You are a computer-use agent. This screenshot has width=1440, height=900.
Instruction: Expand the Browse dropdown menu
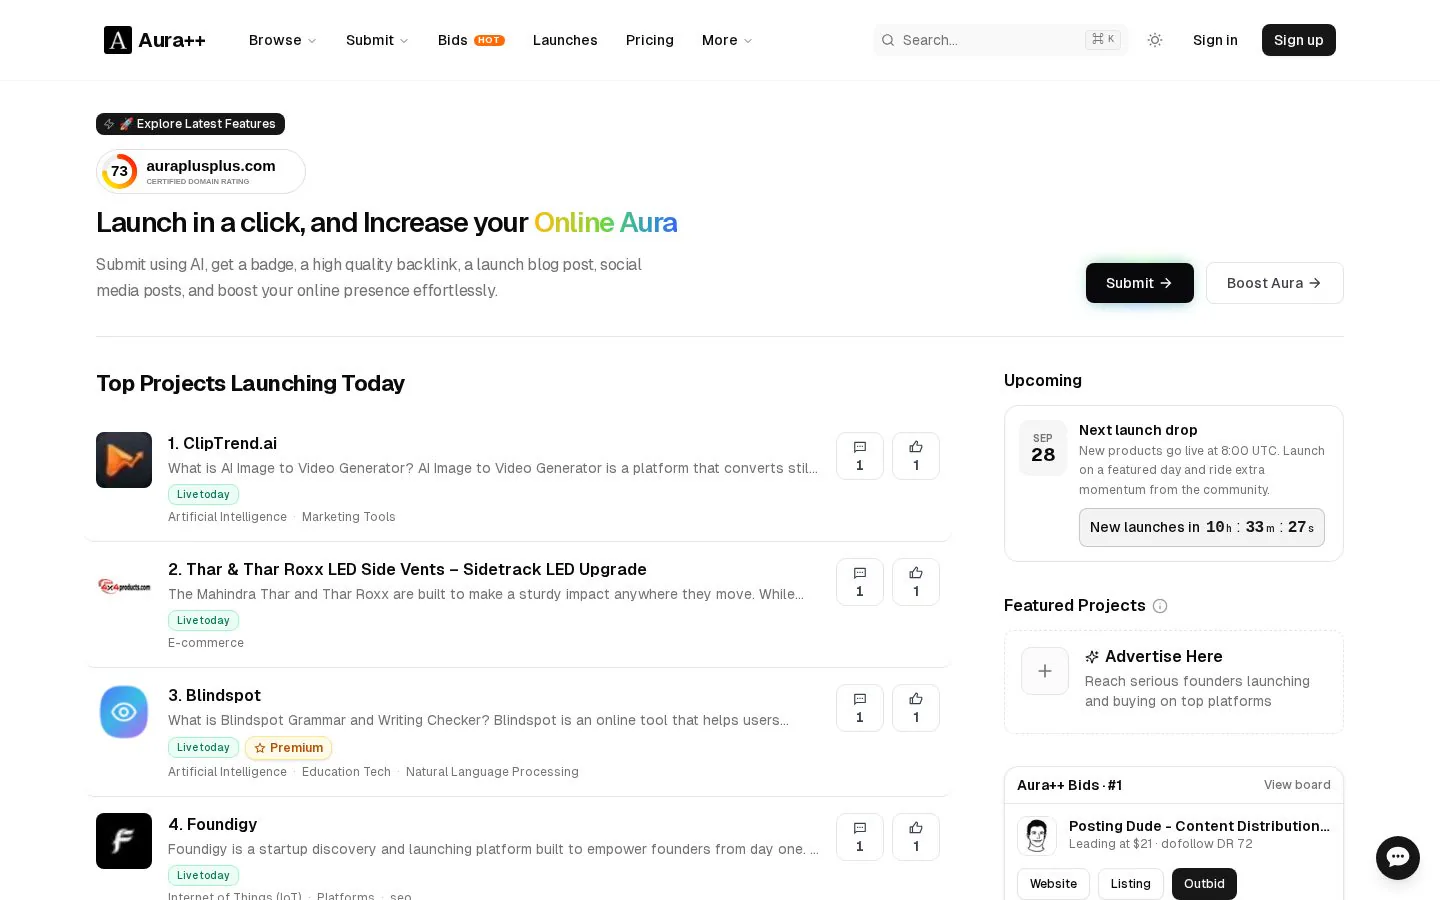coord(283,40)
